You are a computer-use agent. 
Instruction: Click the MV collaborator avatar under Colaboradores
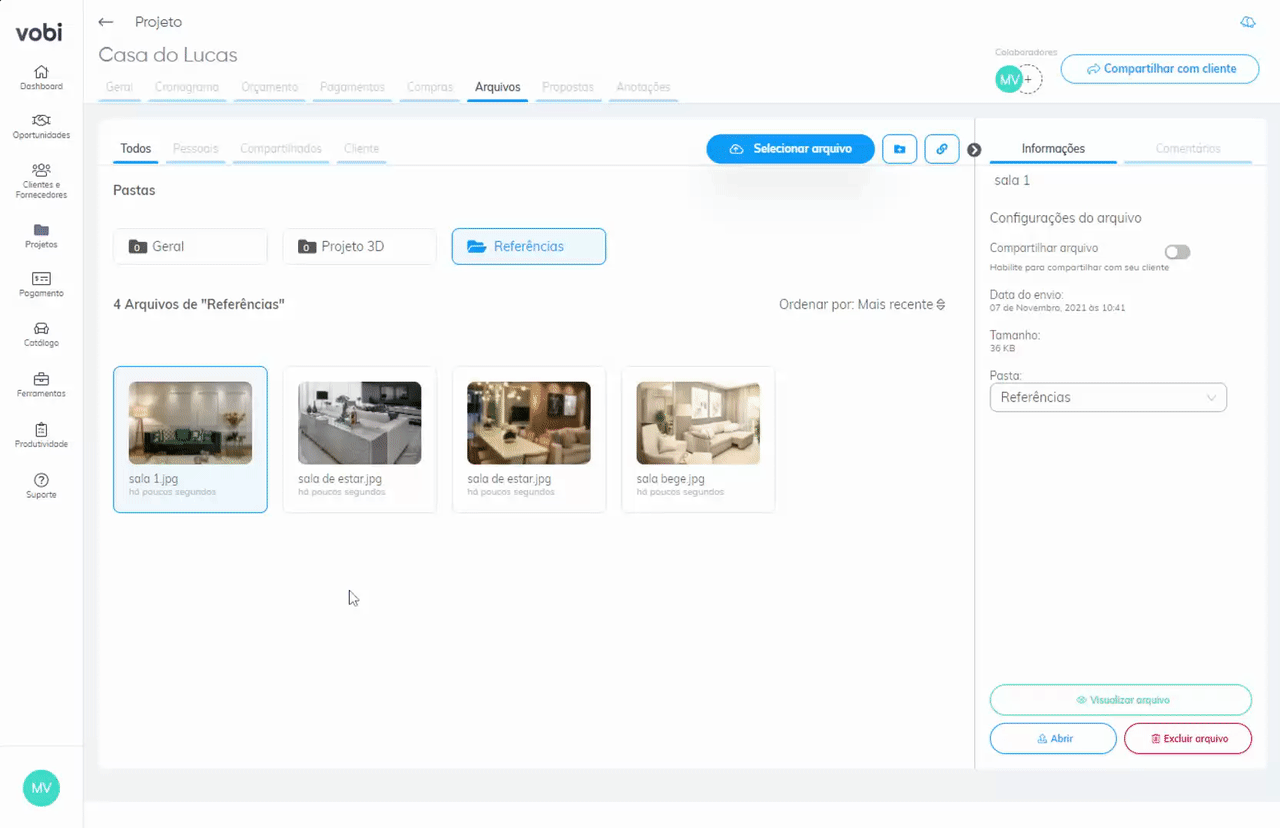[1008, 80]
